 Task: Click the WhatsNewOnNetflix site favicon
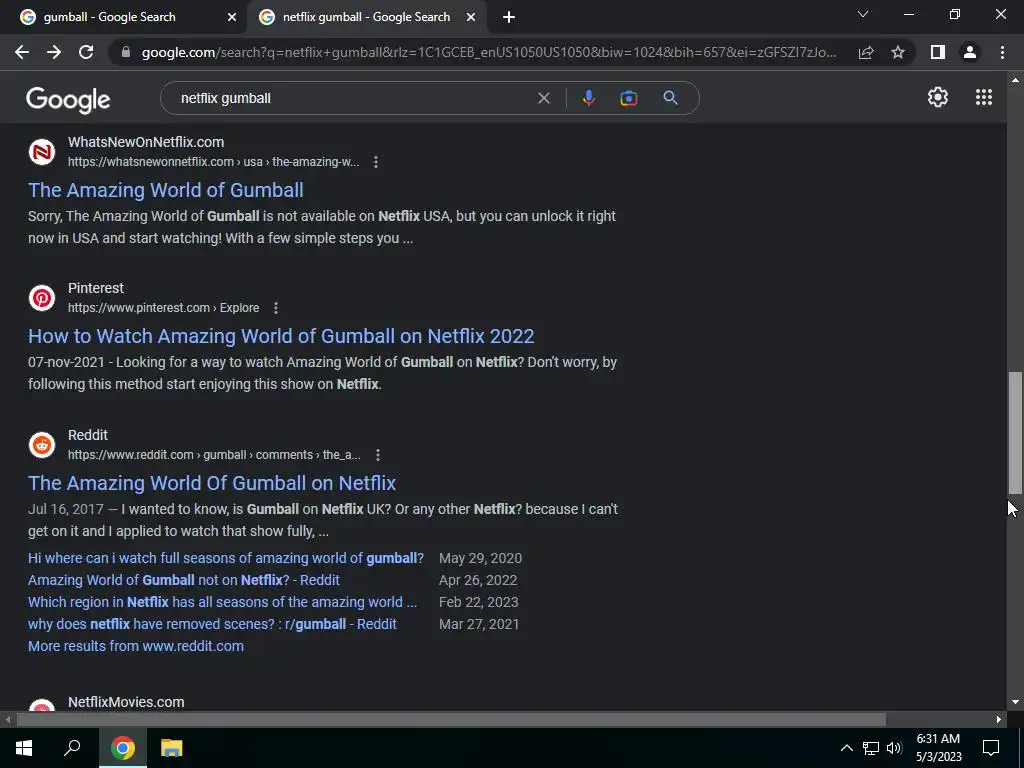tap(42, 152)
